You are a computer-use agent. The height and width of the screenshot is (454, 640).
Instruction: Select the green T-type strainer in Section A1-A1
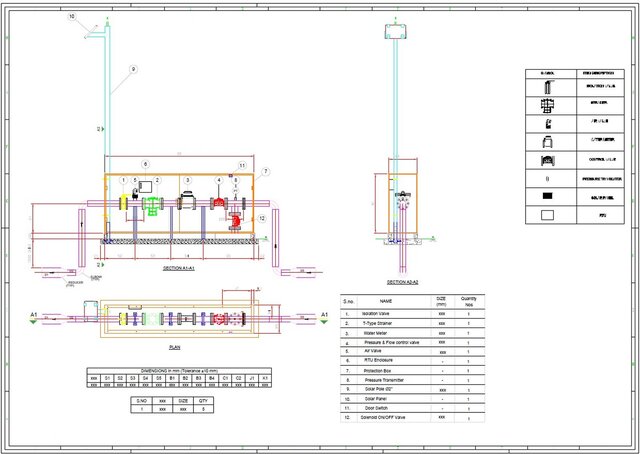tap(152, 203)
